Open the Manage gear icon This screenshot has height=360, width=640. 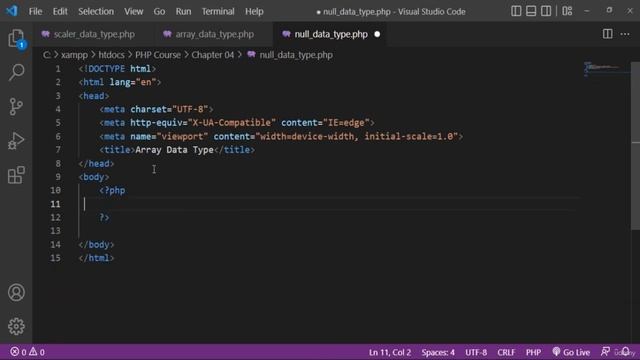coord(16,327)
